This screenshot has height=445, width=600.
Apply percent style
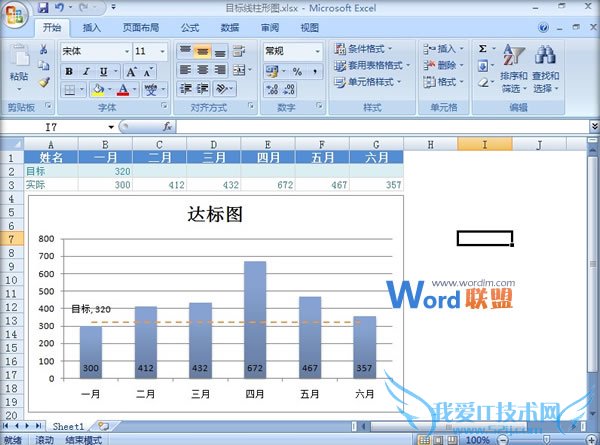(297, 71)
